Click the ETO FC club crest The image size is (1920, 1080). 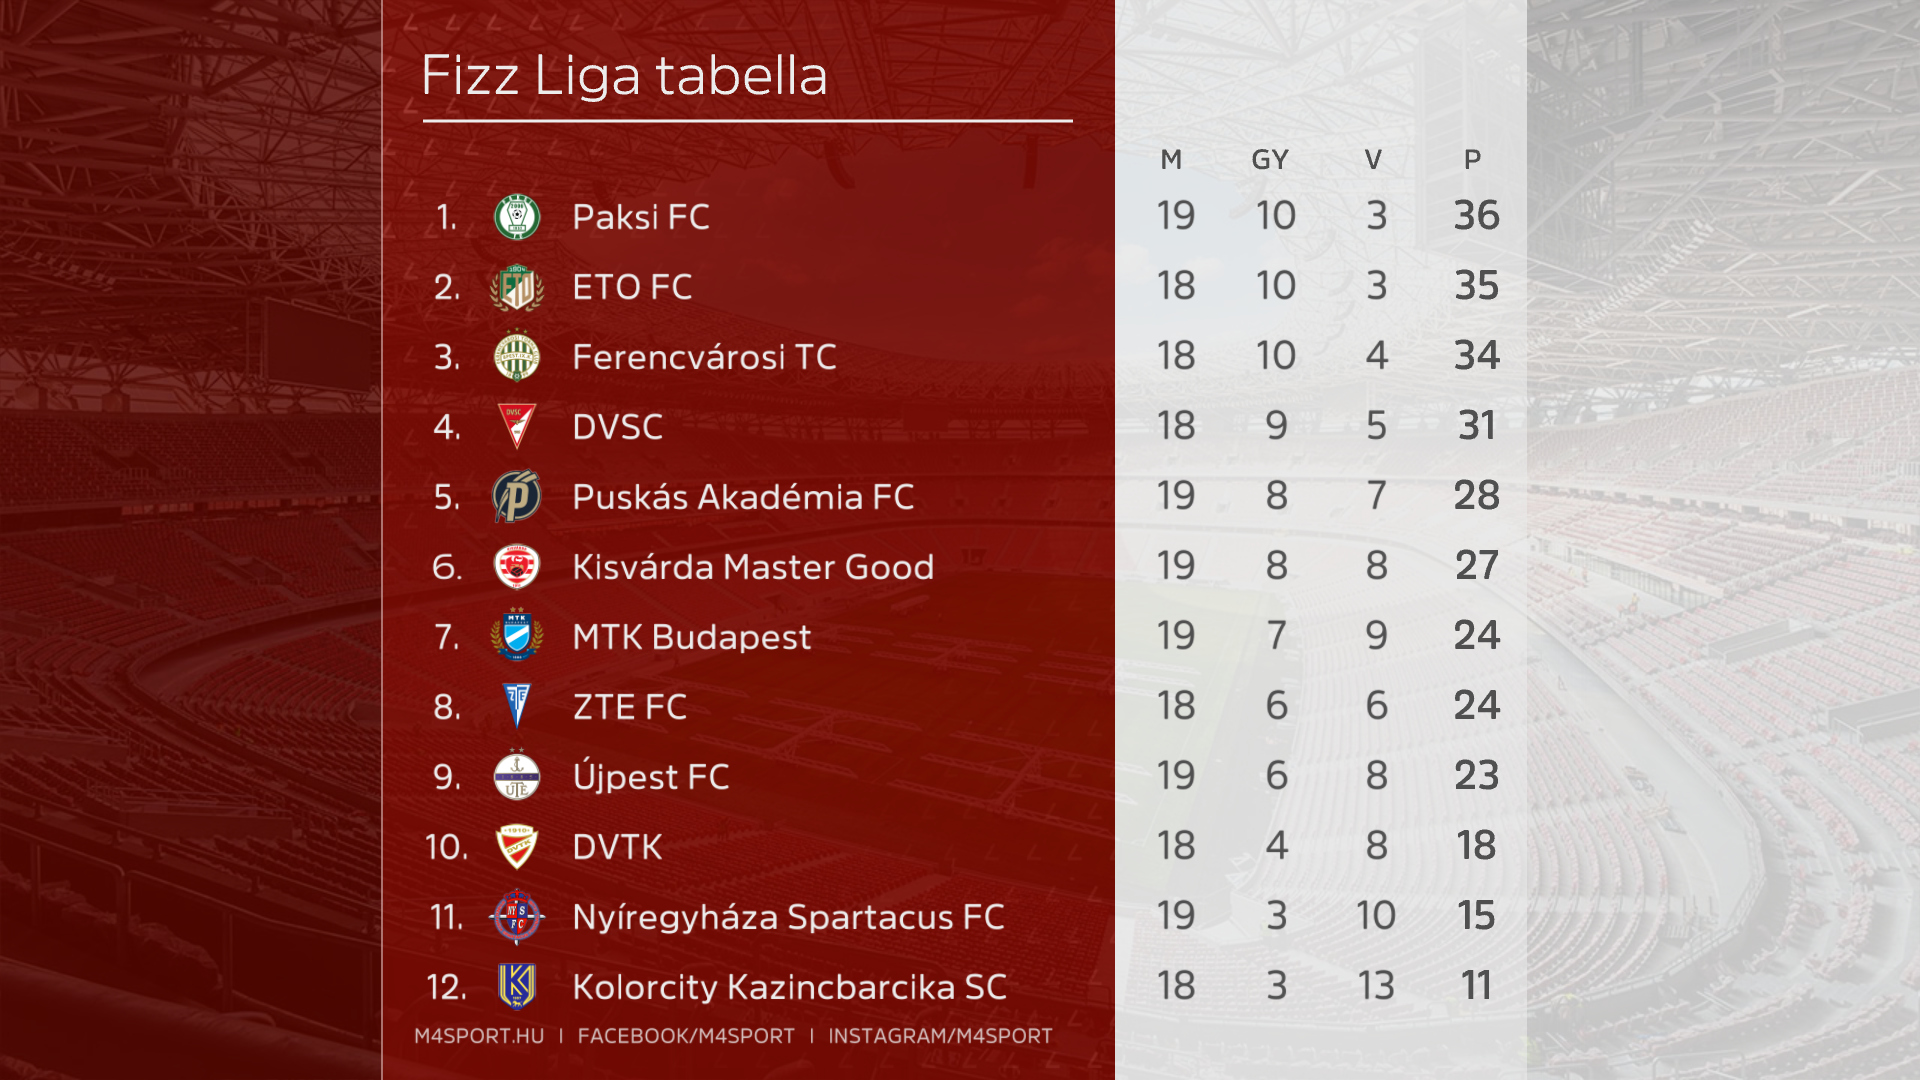coord(517,288)
